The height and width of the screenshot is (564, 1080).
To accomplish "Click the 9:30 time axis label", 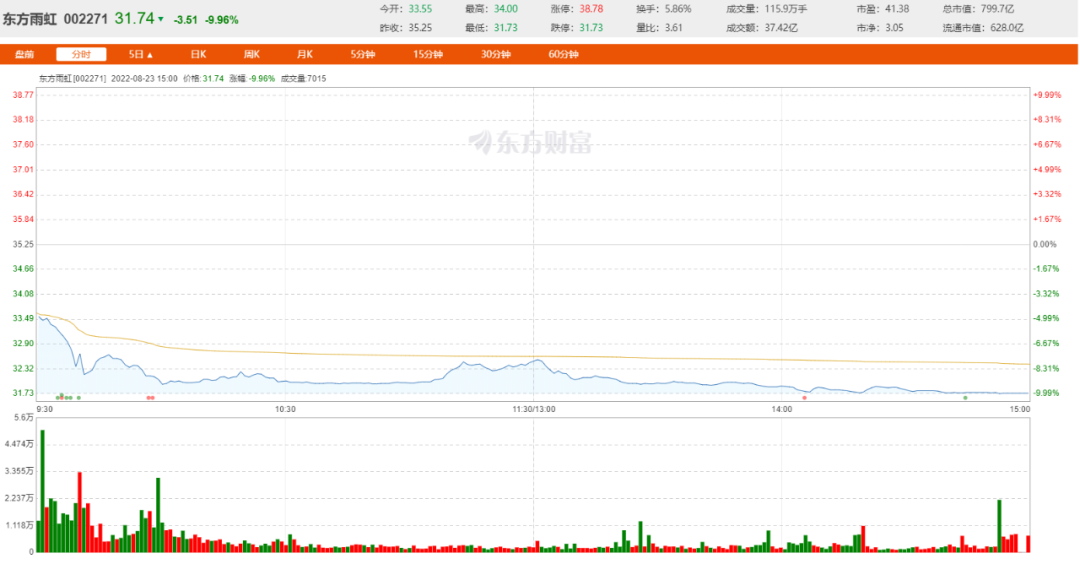I will 45,409.
